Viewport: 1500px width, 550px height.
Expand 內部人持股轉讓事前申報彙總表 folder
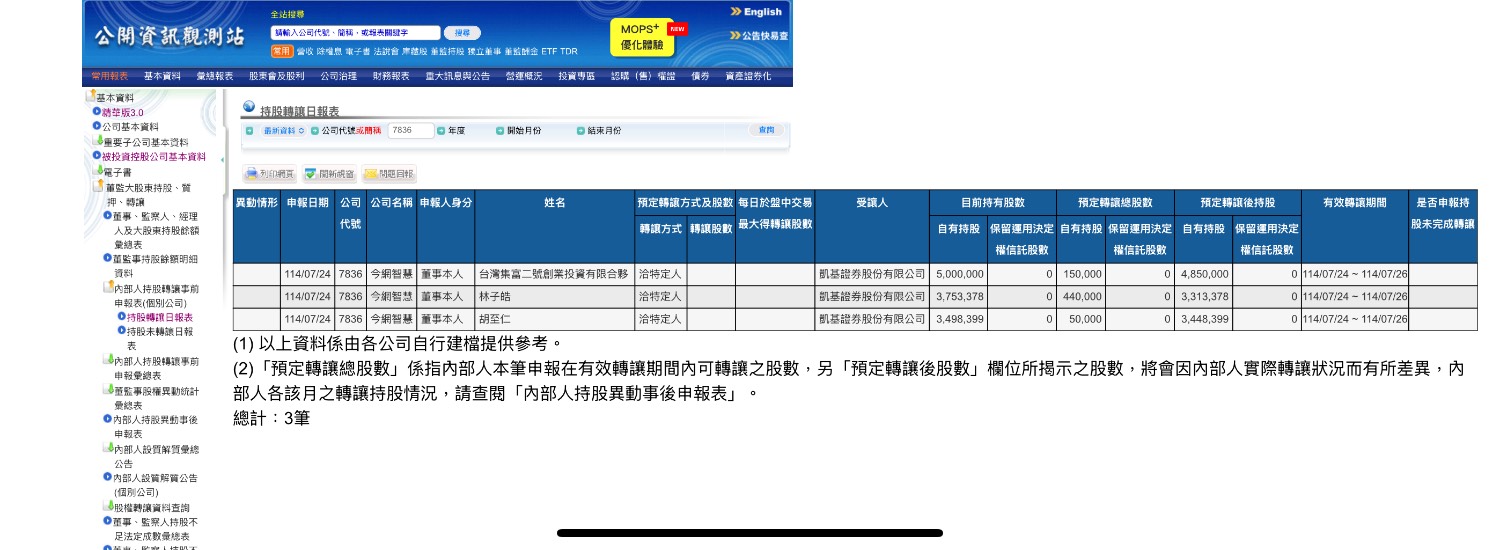(x=108, y=360)
